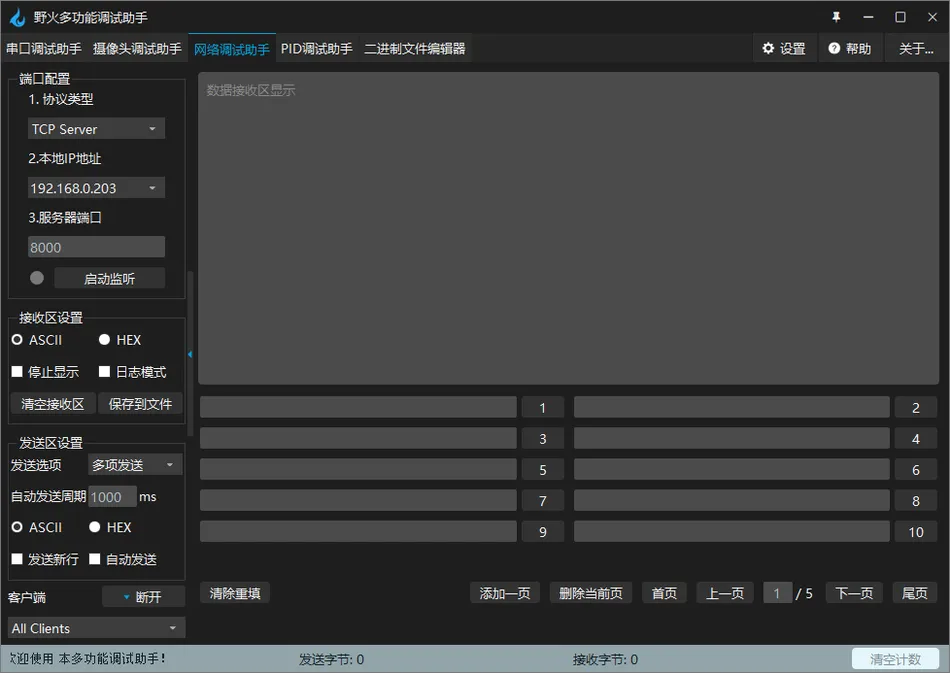Select the 网络调试助手 tab
Viewport: 950px width, 673px height.
(232, 49)
